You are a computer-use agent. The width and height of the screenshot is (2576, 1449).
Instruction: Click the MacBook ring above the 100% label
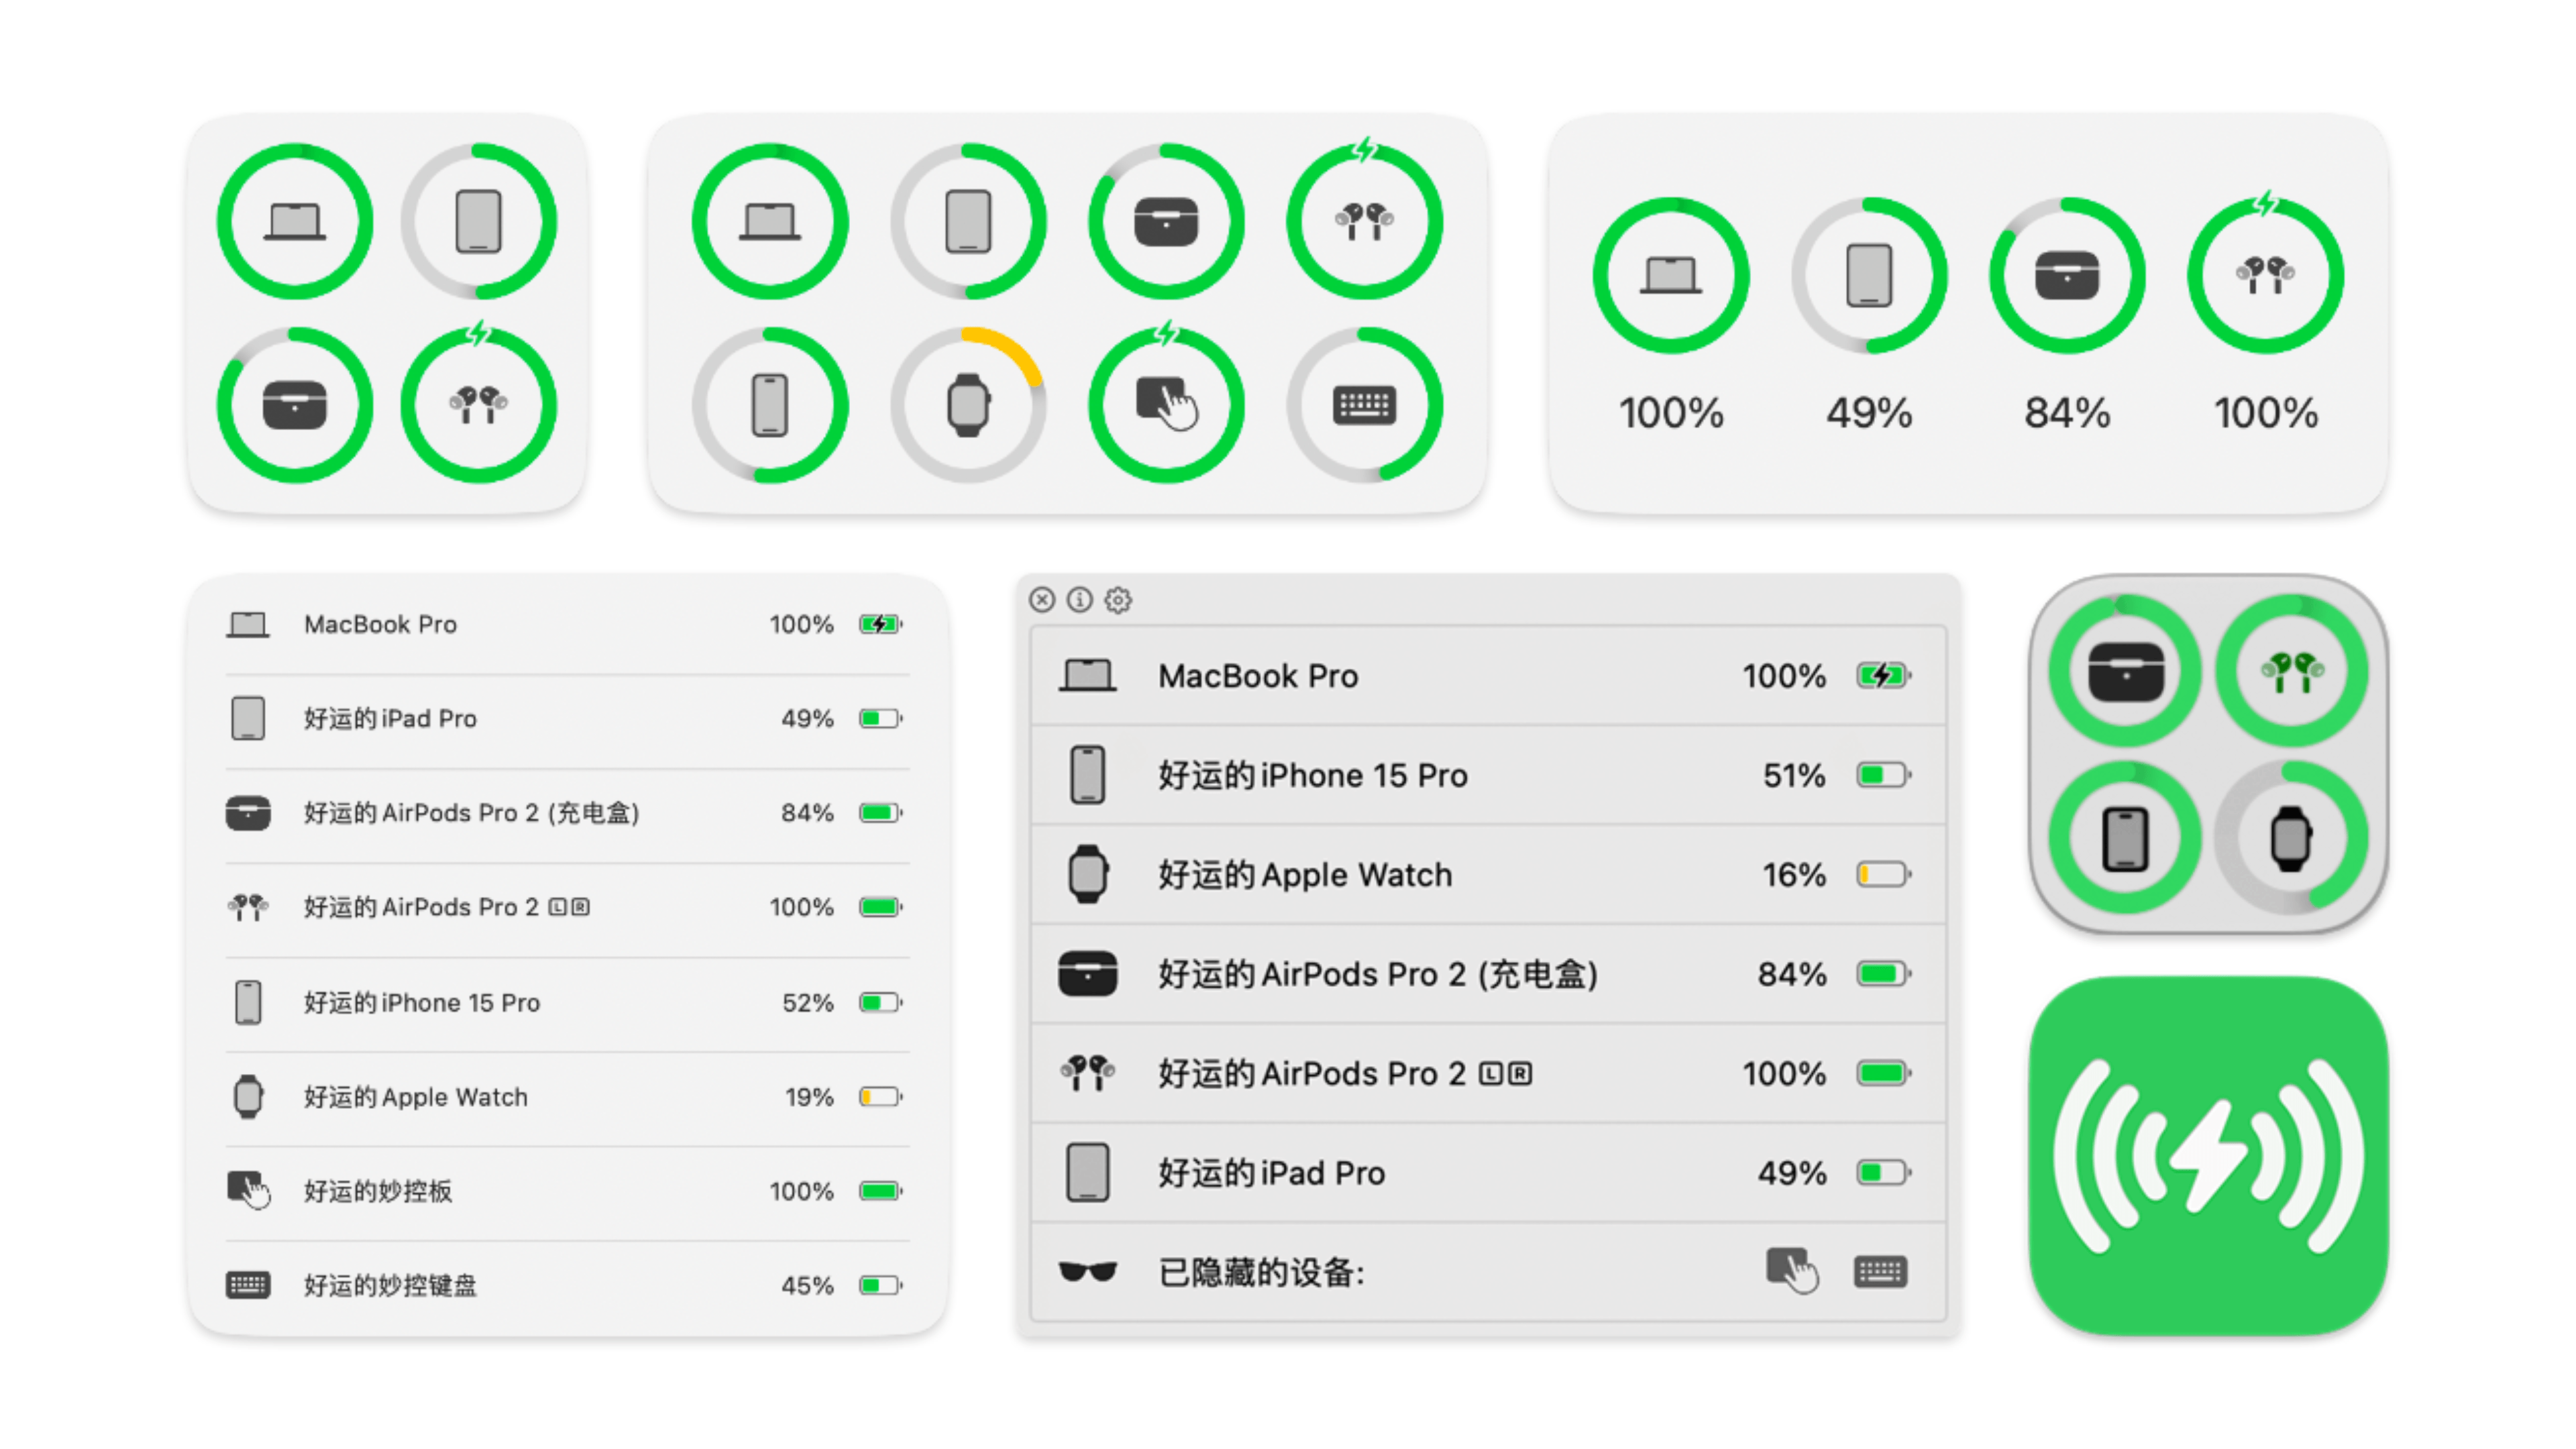point(1671,275)
